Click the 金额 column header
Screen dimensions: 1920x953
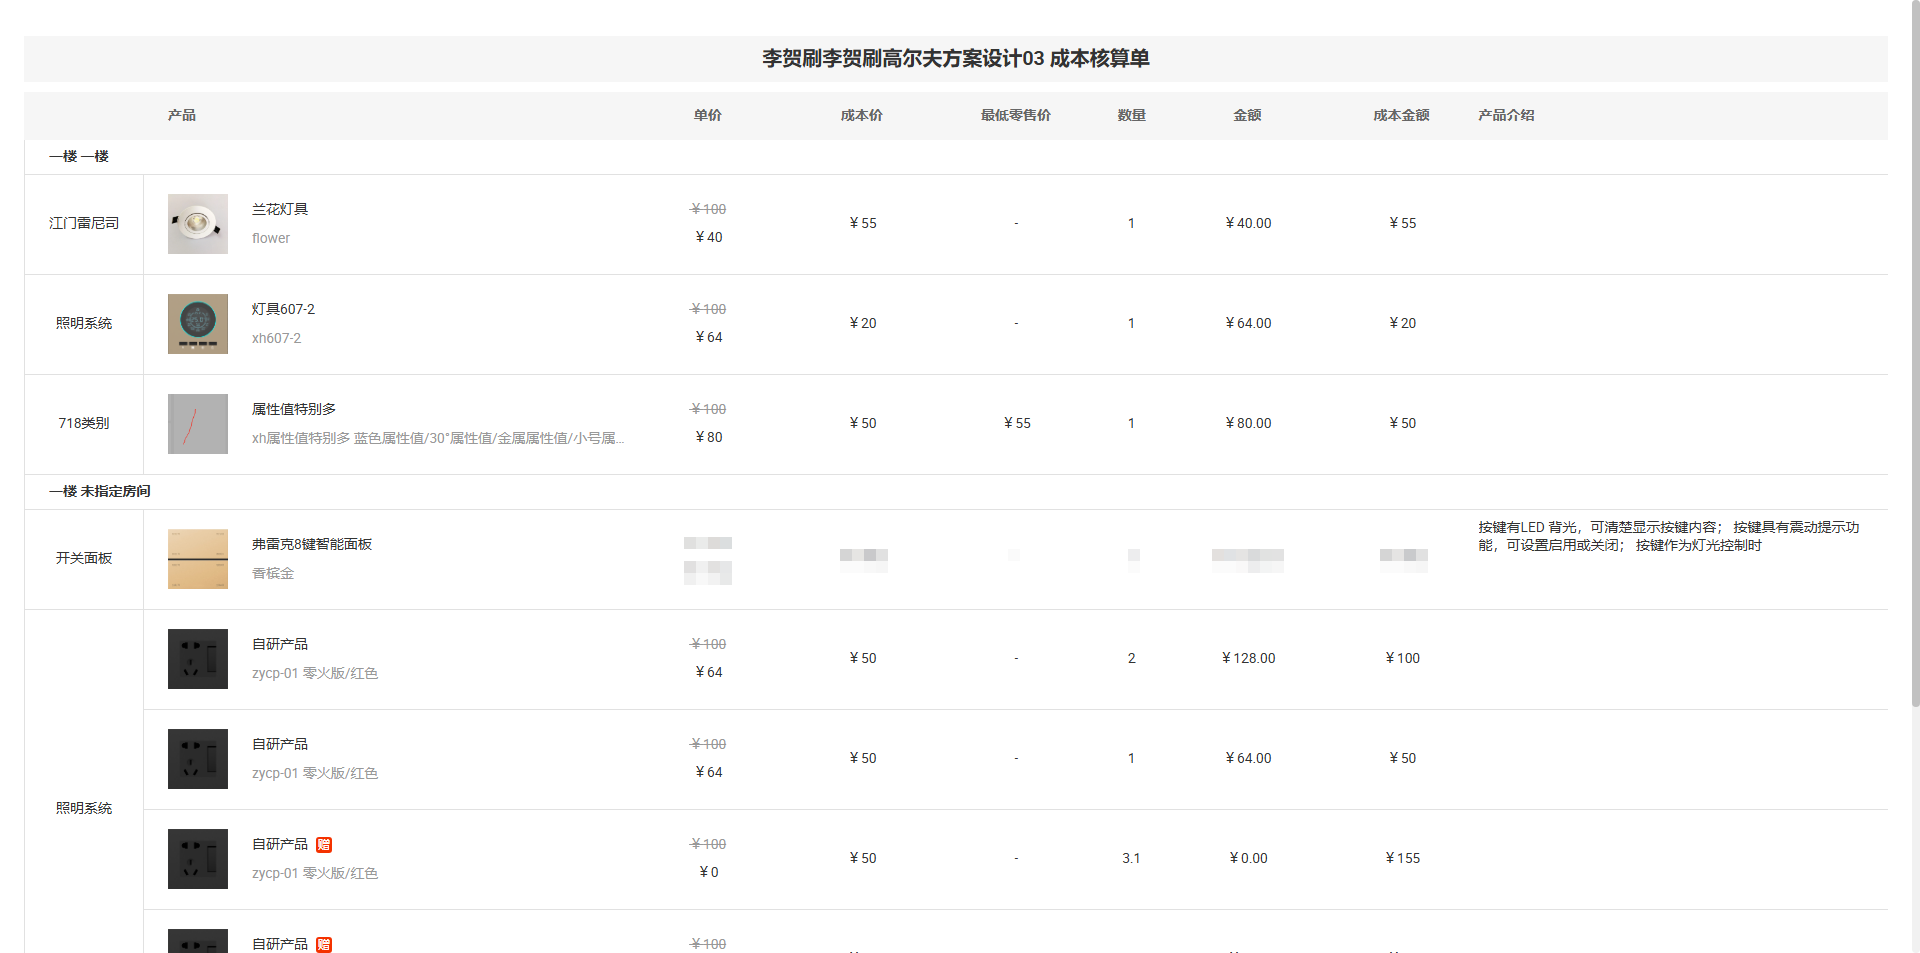tap(1248, 115)
